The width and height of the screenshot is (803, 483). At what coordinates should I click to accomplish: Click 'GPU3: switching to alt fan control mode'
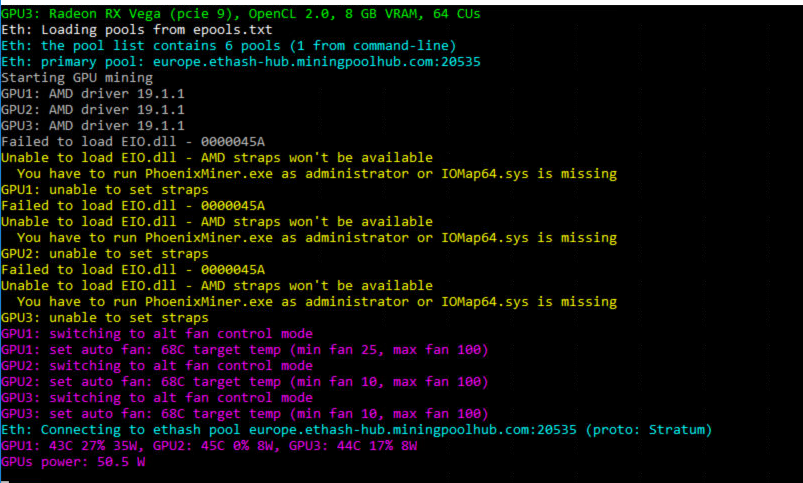[x=157, y=397]
